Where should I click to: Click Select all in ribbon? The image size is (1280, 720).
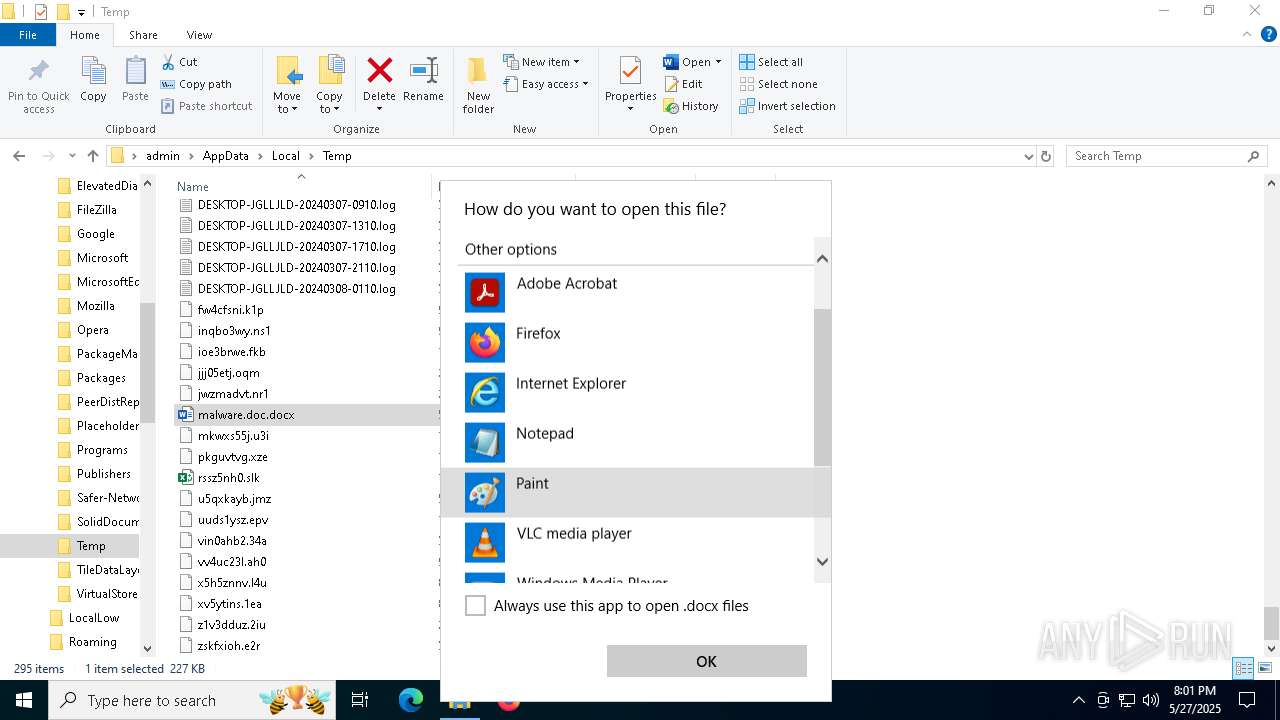(x=771, y=62)
